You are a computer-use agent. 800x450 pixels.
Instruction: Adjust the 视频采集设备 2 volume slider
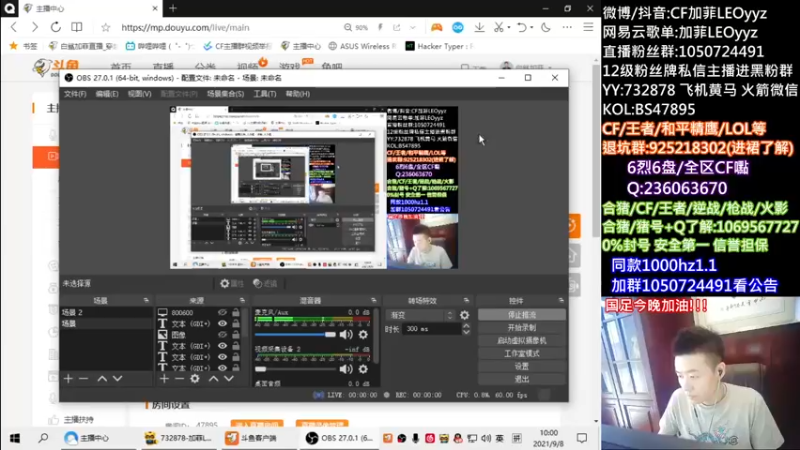tap(295, 368)
